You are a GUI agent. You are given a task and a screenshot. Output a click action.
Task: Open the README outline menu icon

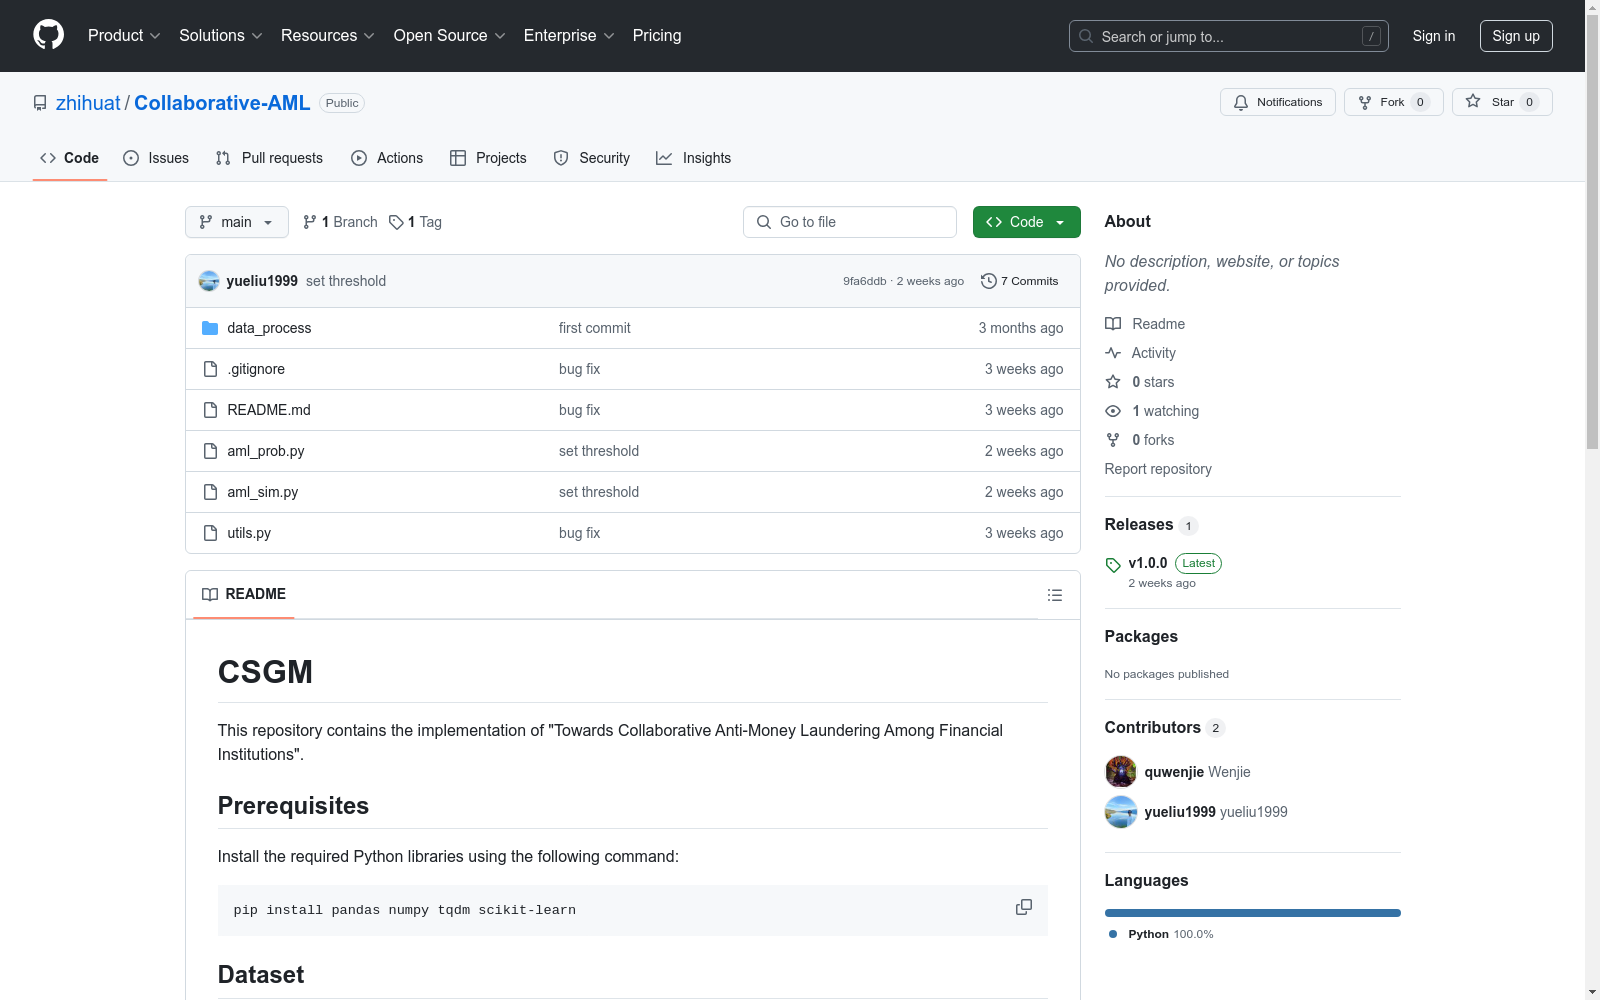pyautogui.click(x=1054, y=595)
